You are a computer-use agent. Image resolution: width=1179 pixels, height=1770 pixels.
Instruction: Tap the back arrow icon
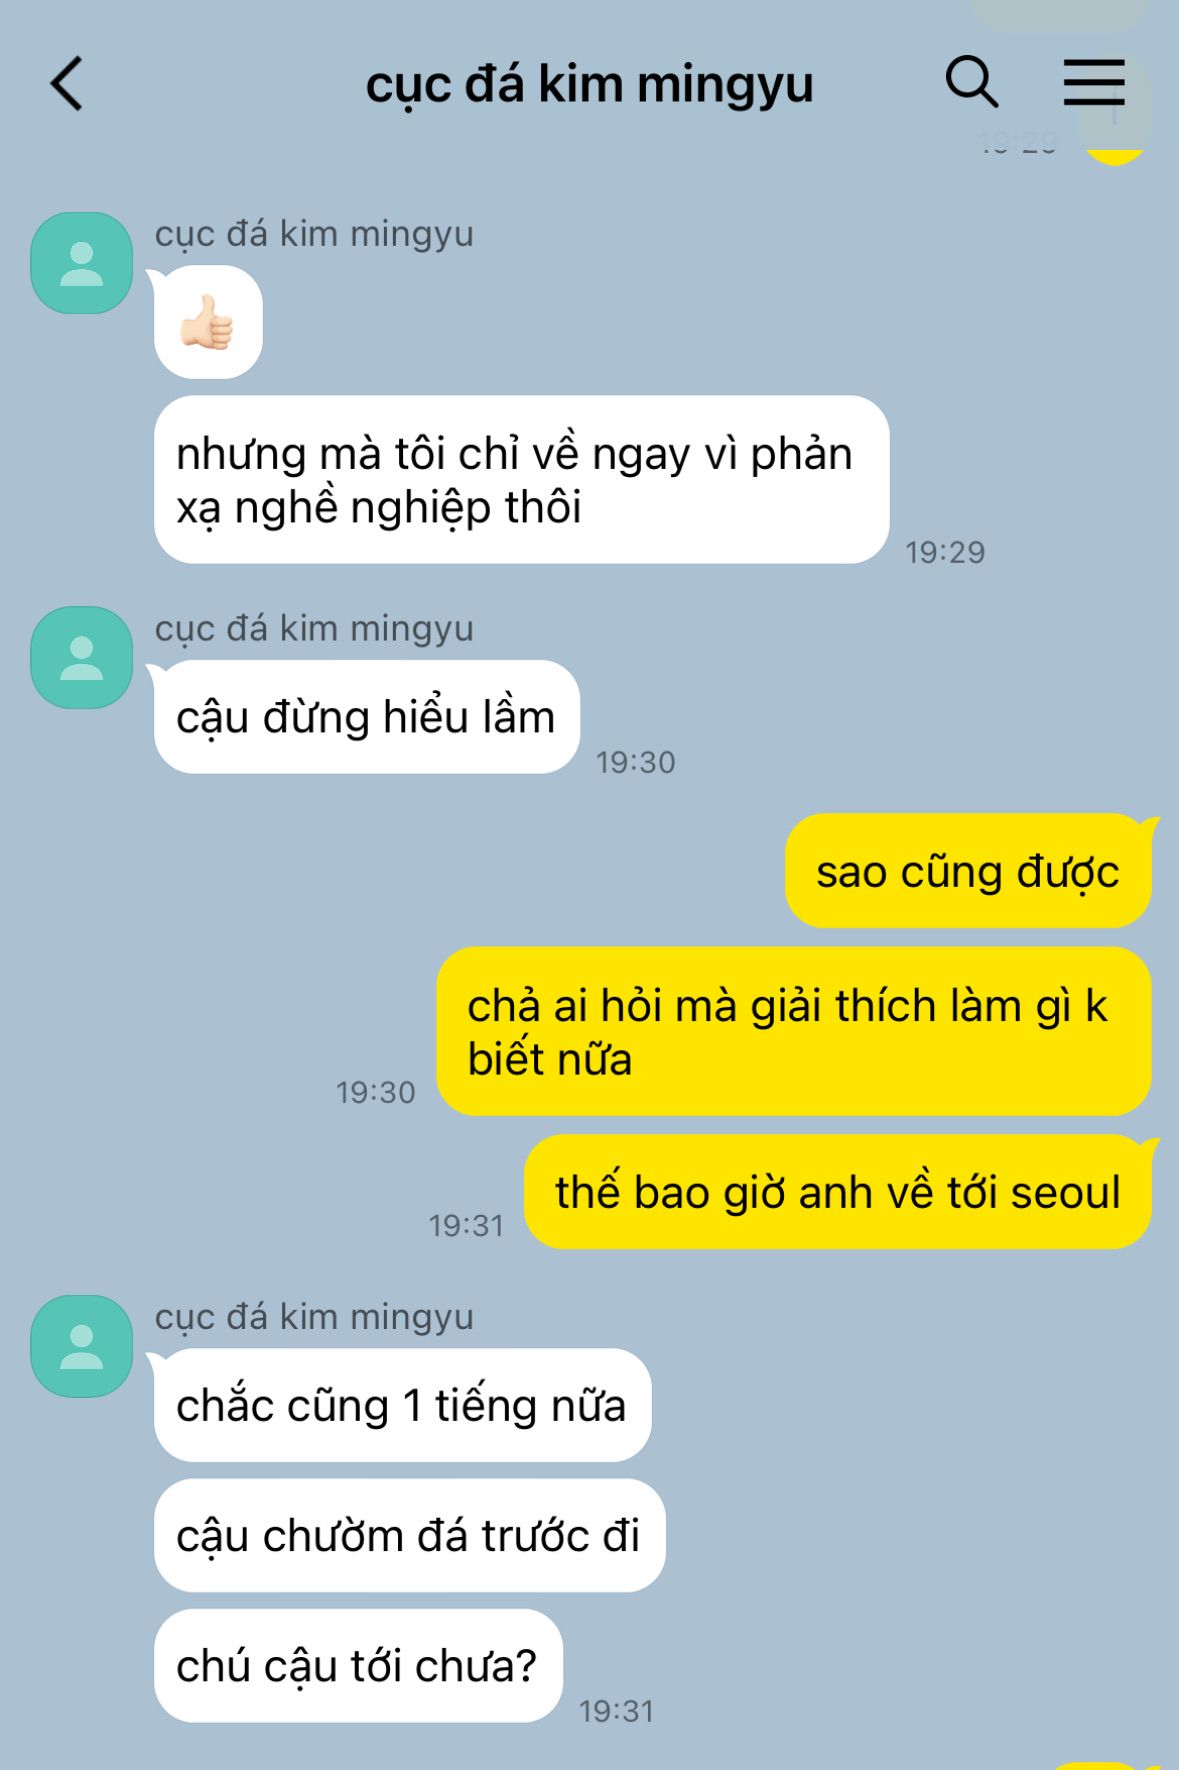pyautogui.click(x=67, y=83)
